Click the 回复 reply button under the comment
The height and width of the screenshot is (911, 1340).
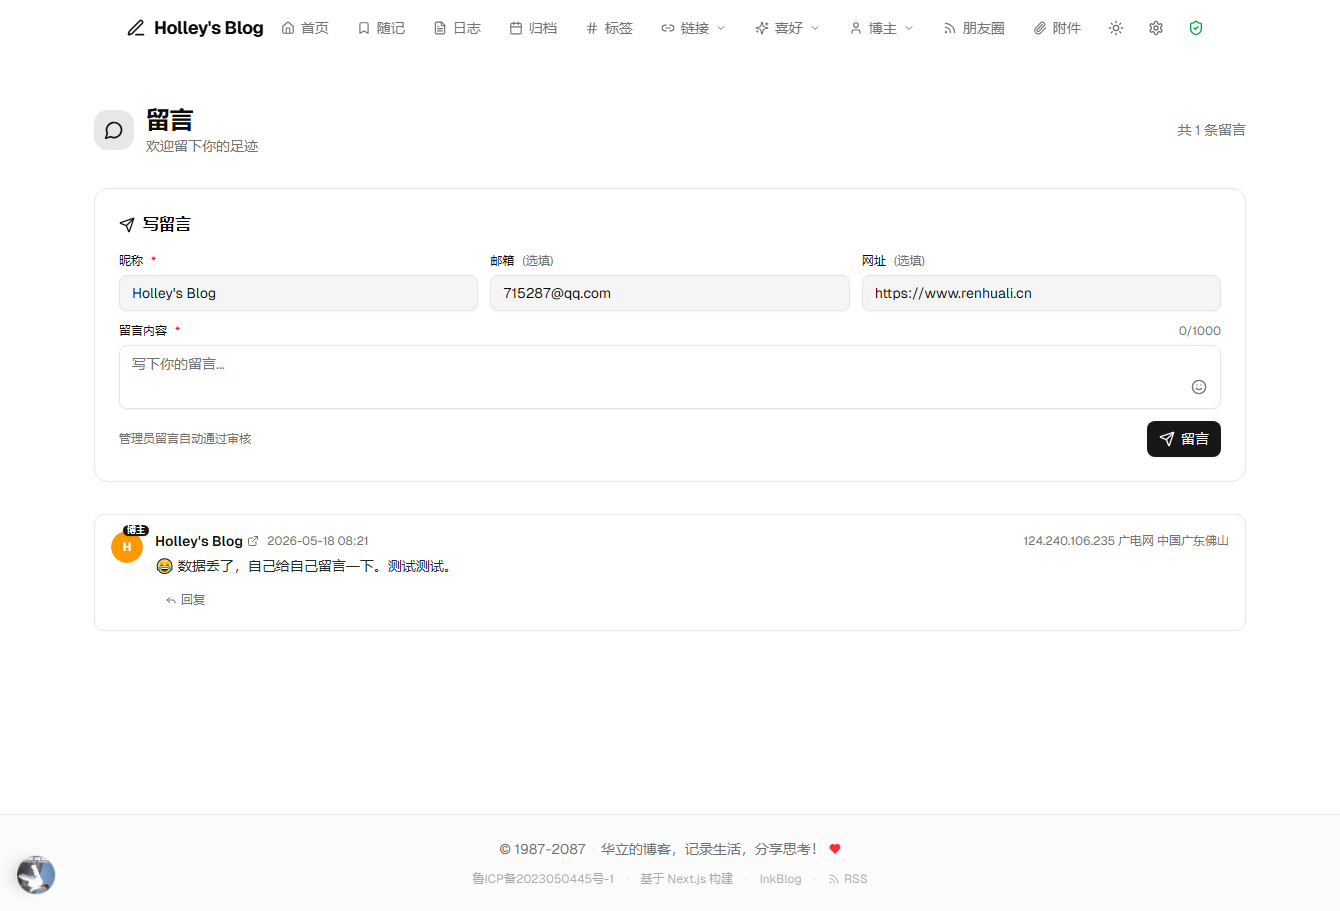coord(186,600)
